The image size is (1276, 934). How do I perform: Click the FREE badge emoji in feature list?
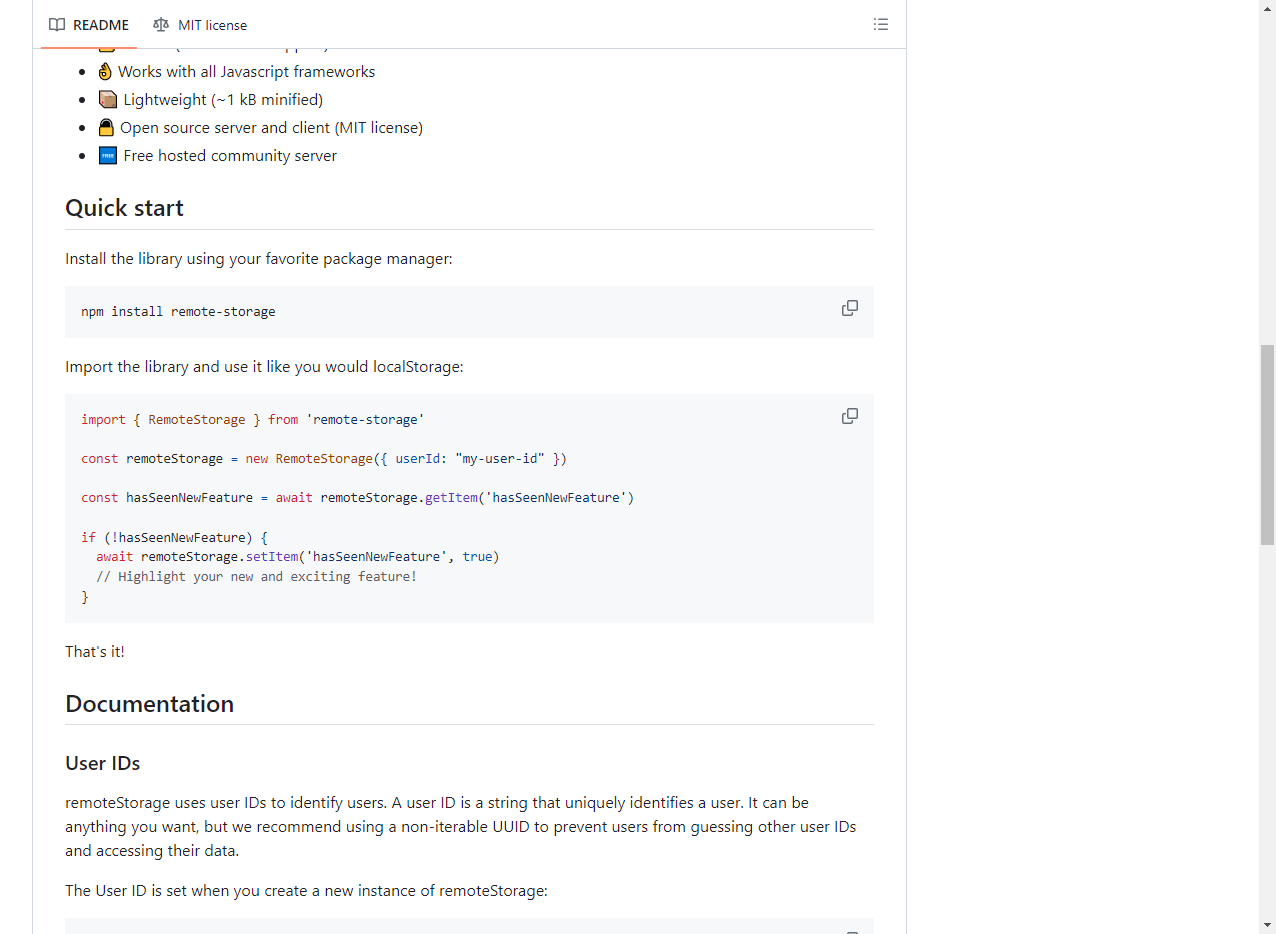pos(108,156)
